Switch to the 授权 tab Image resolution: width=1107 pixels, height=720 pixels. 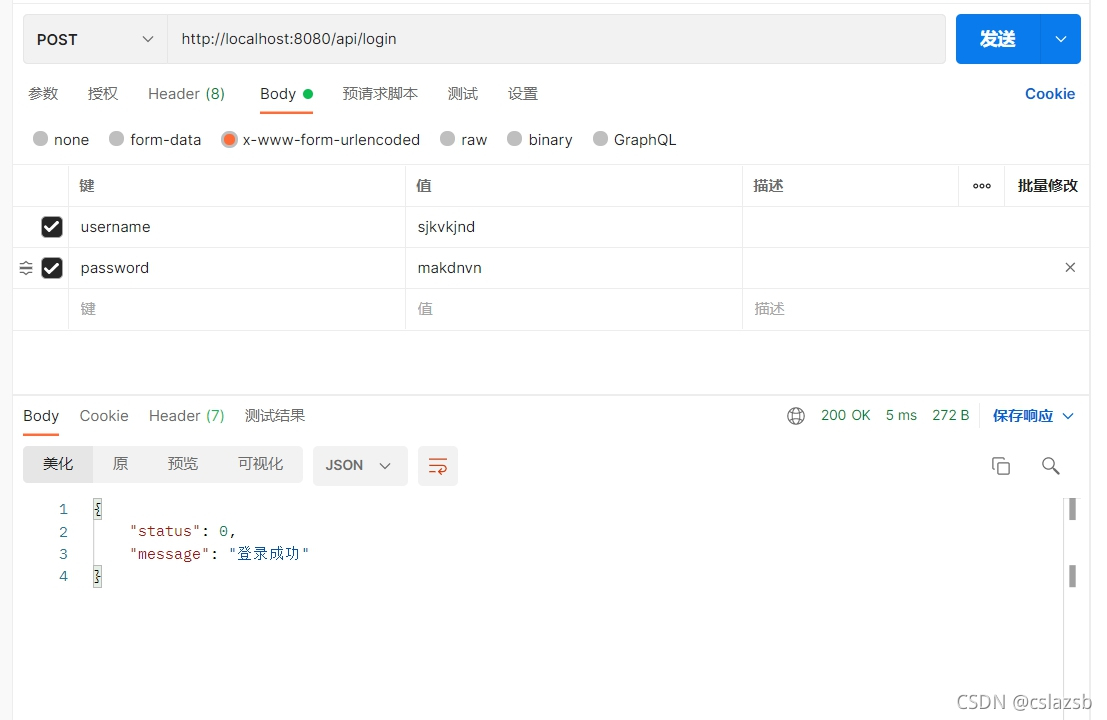102,94
